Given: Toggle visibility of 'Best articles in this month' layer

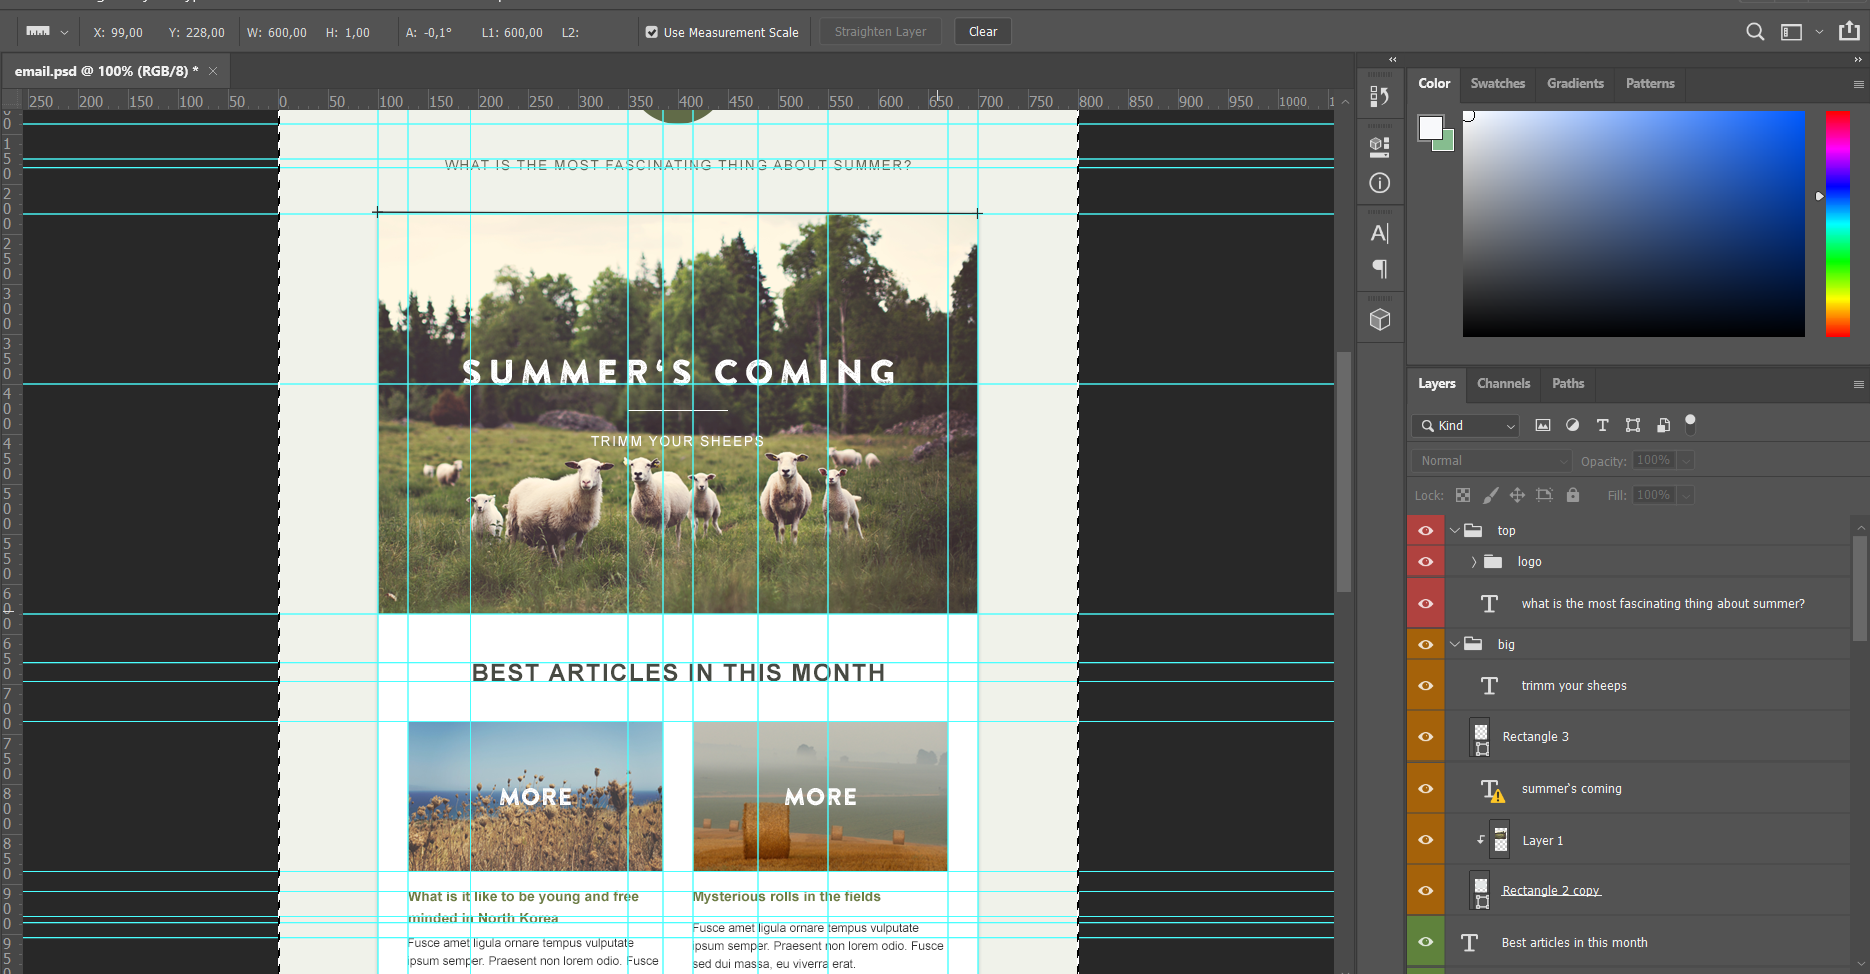Looking at the screenshot, I should point(1425,942).
